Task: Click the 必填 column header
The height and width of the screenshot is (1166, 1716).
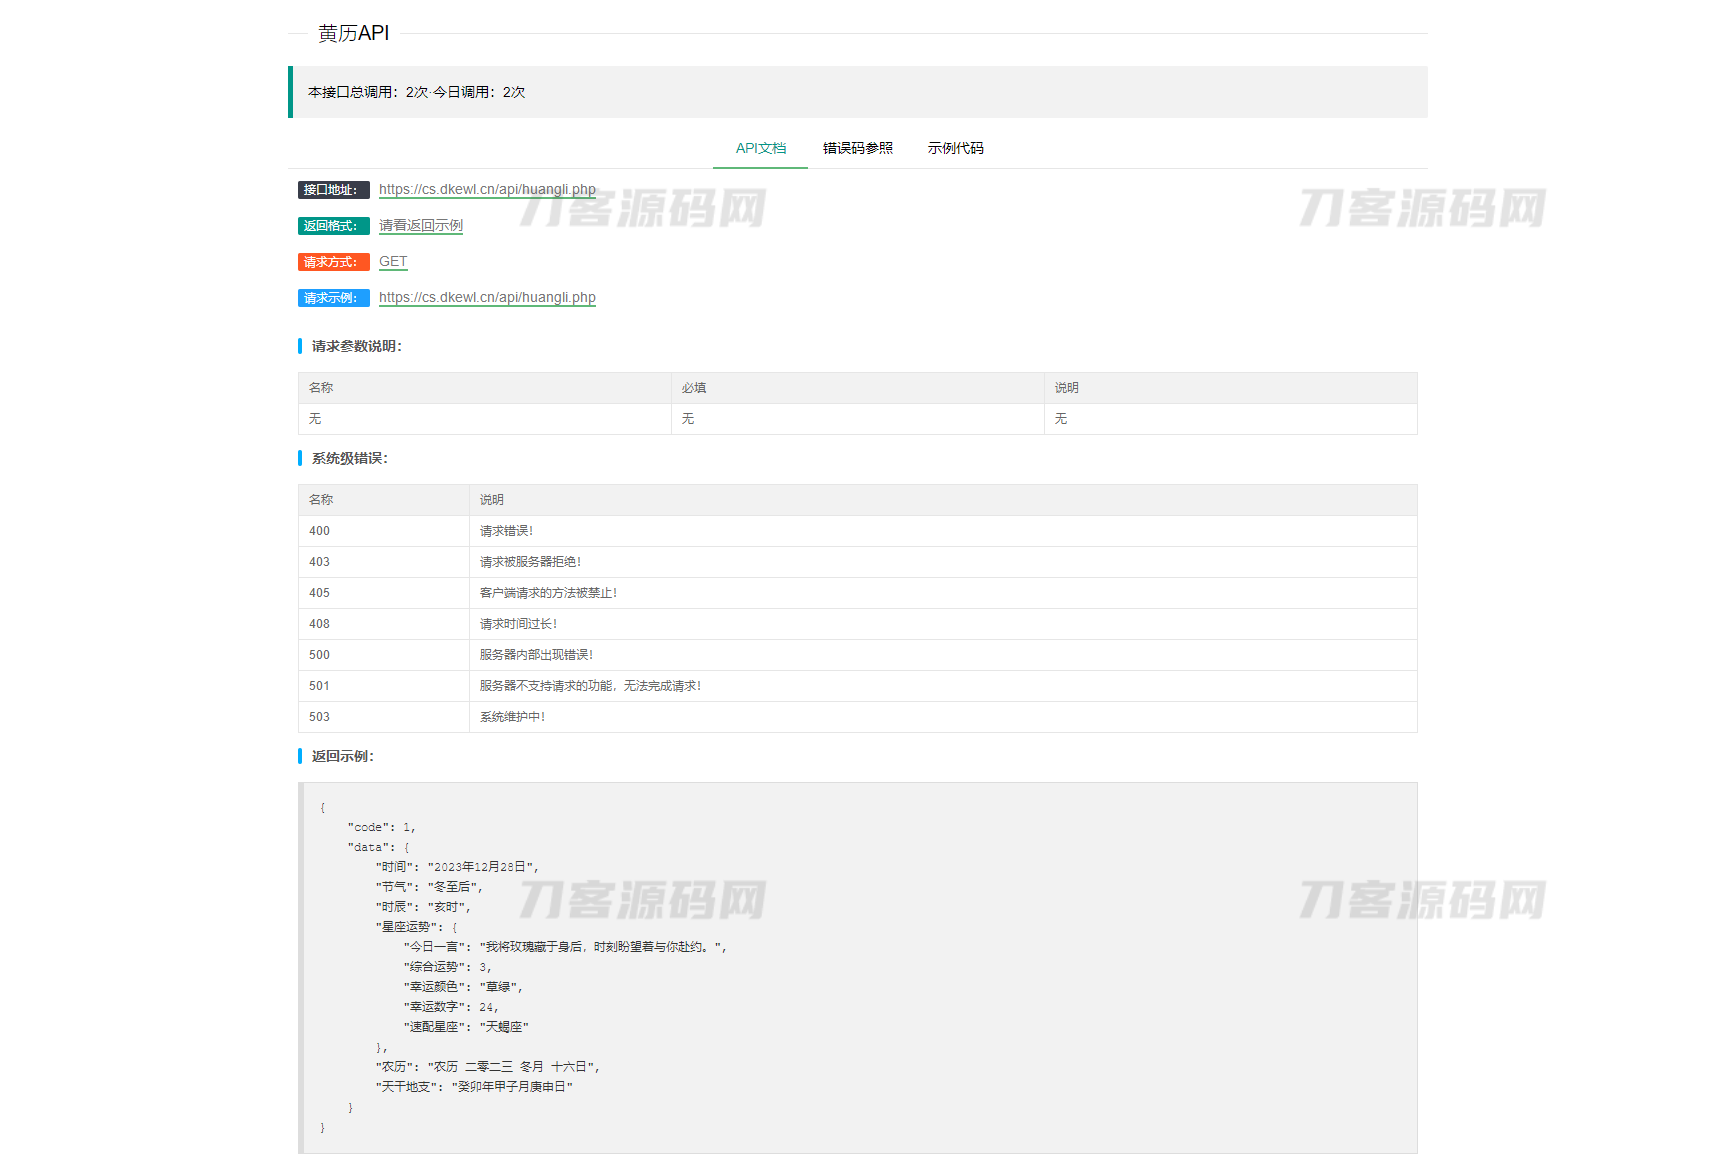Action: tap(694, 388)
